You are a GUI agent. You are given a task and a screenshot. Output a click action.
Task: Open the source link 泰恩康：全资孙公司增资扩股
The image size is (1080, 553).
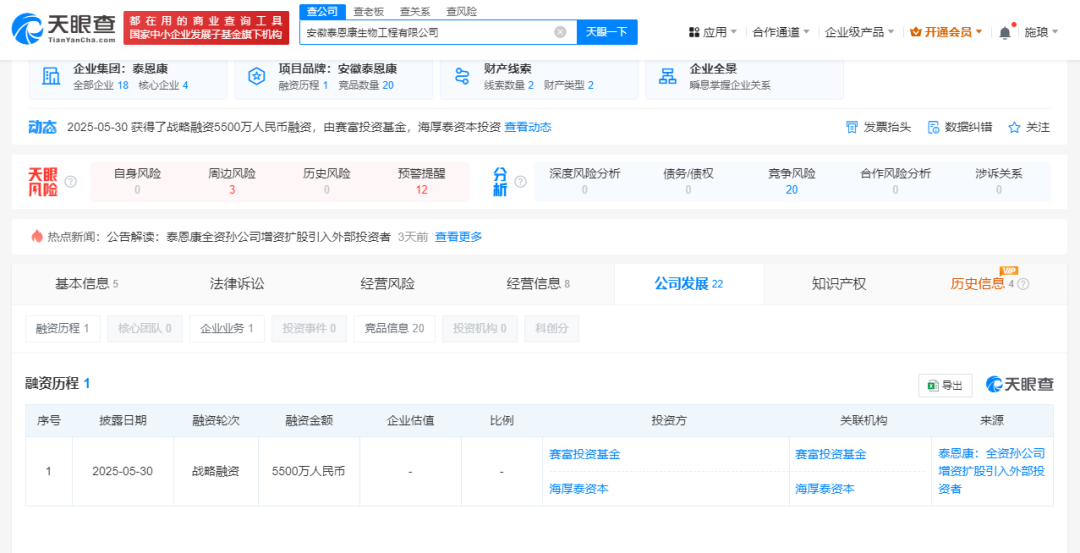coord(992,471)
